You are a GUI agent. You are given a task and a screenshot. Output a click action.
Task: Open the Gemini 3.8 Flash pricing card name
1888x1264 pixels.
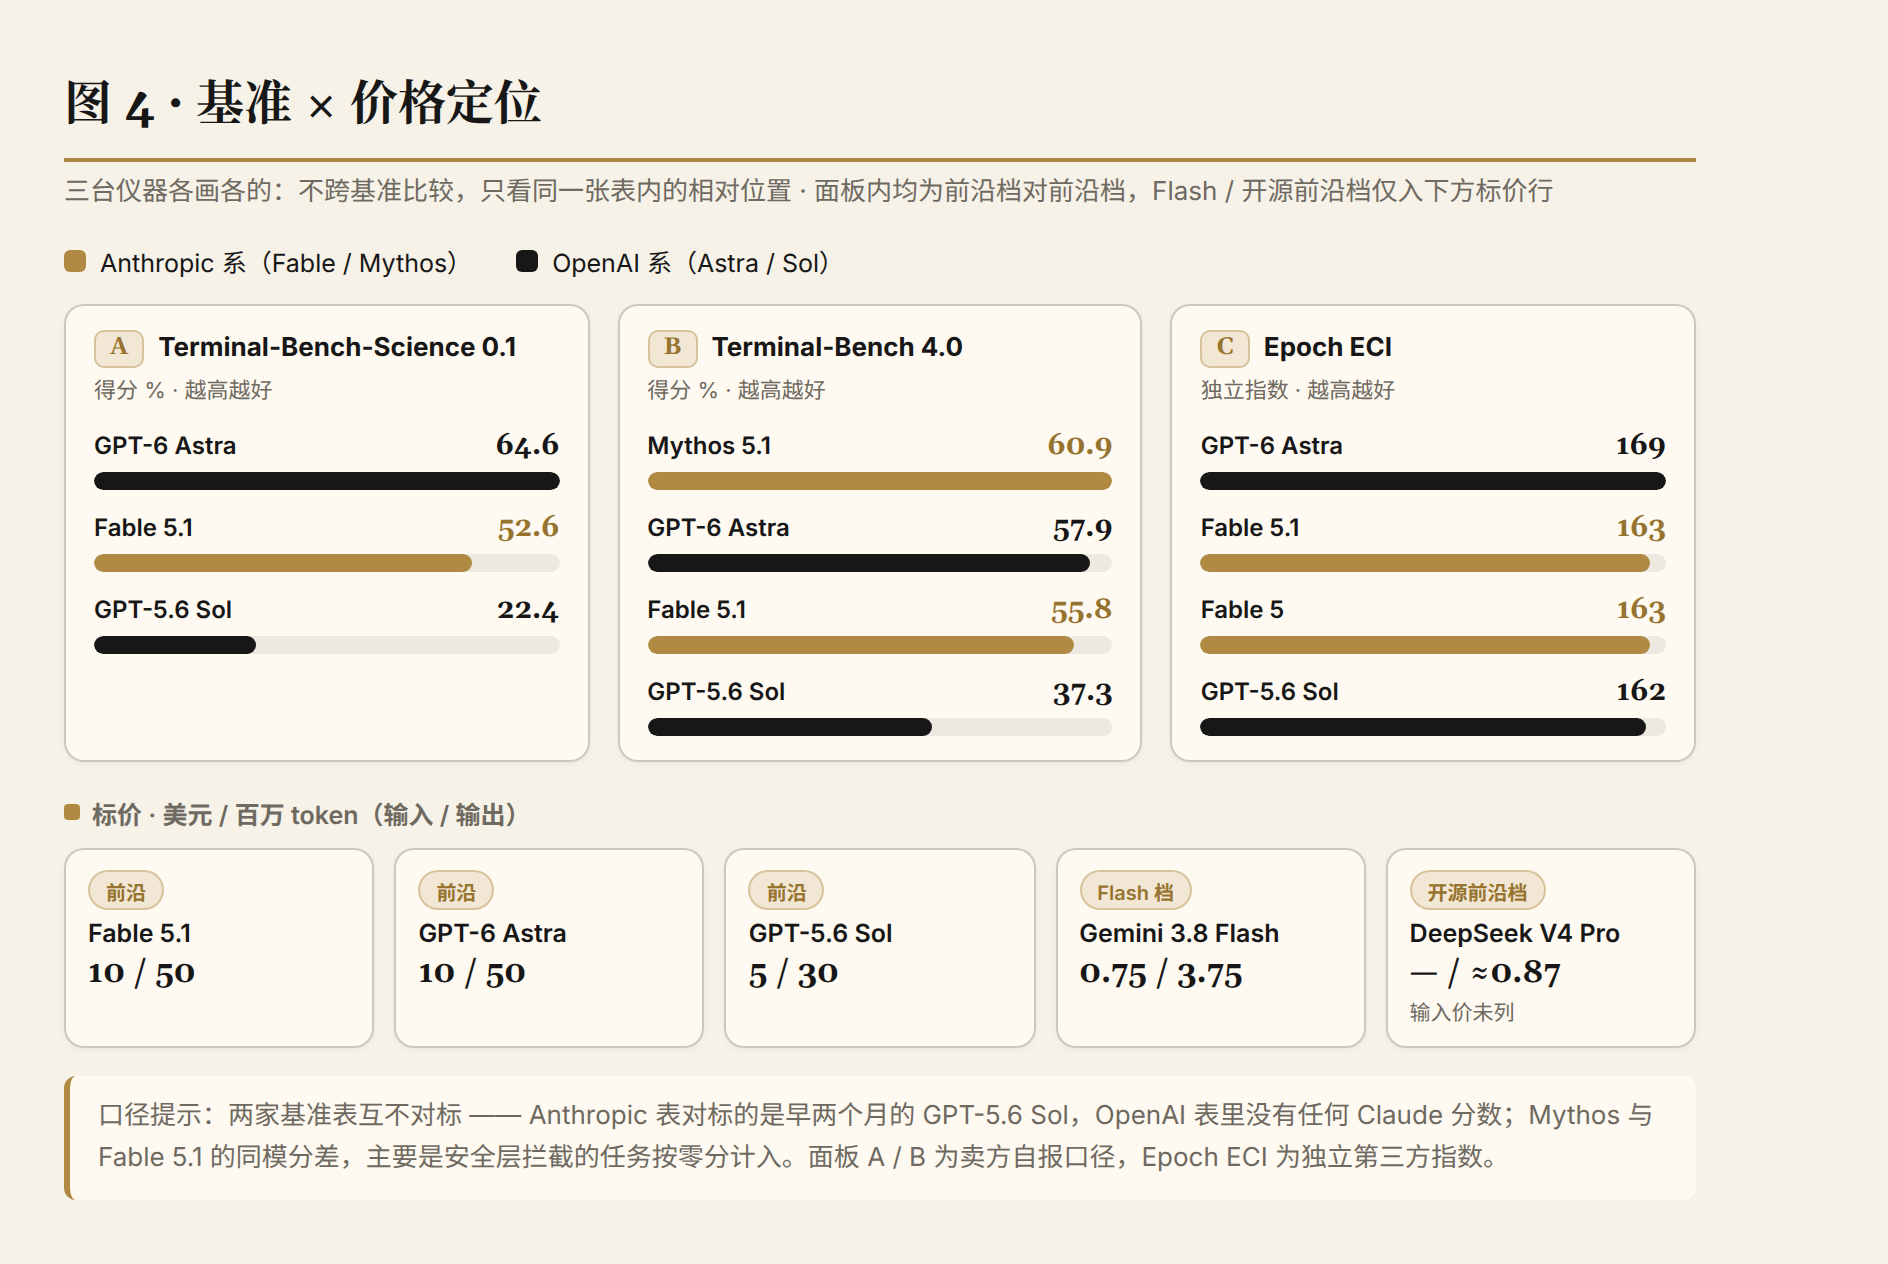coord(1179,933)
